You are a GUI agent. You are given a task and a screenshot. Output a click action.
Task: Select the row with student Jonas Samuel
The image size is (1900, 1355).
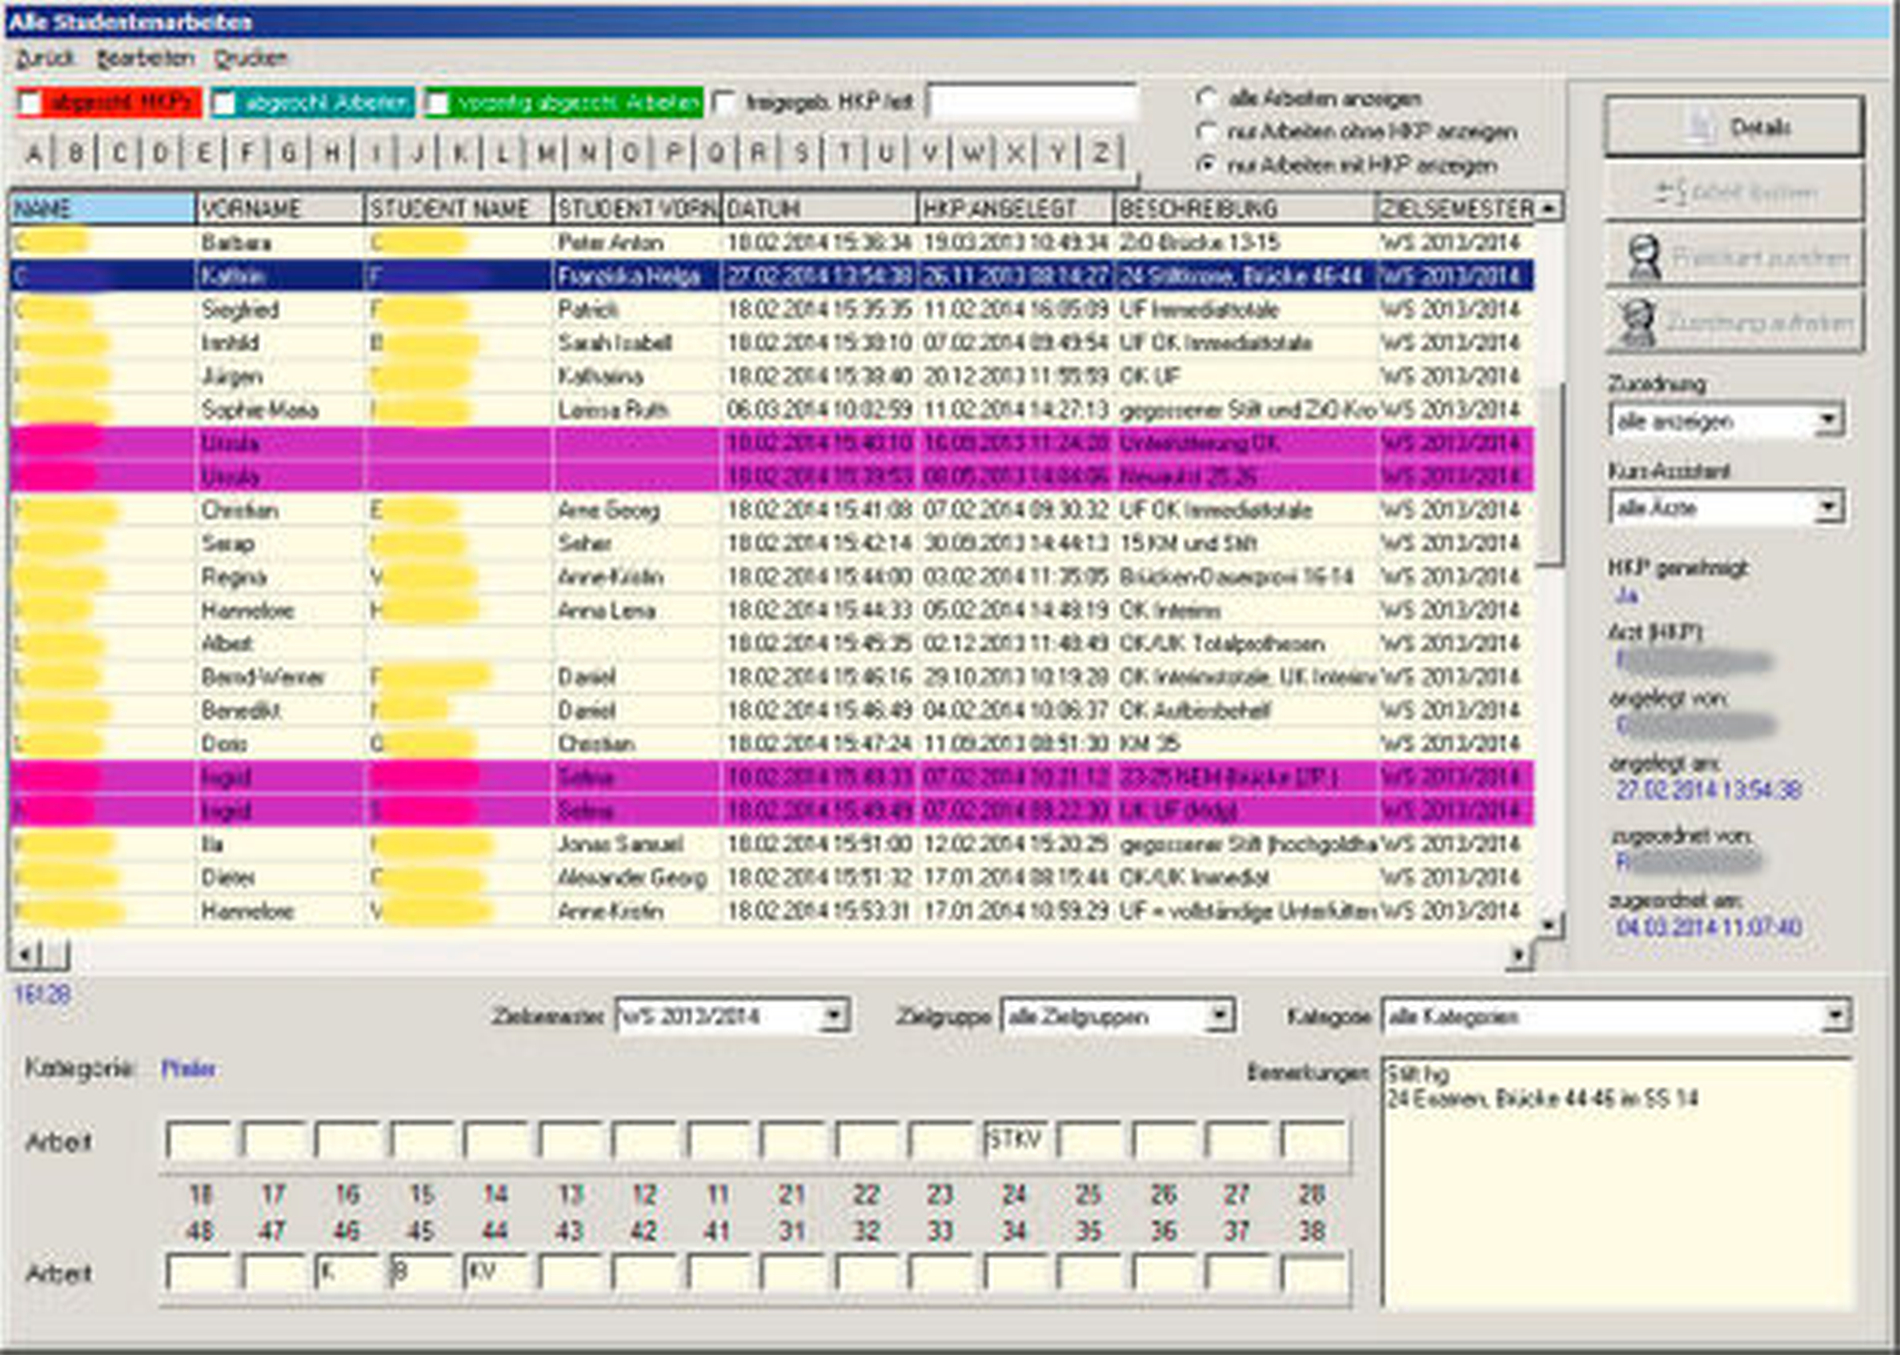(772, 844)
